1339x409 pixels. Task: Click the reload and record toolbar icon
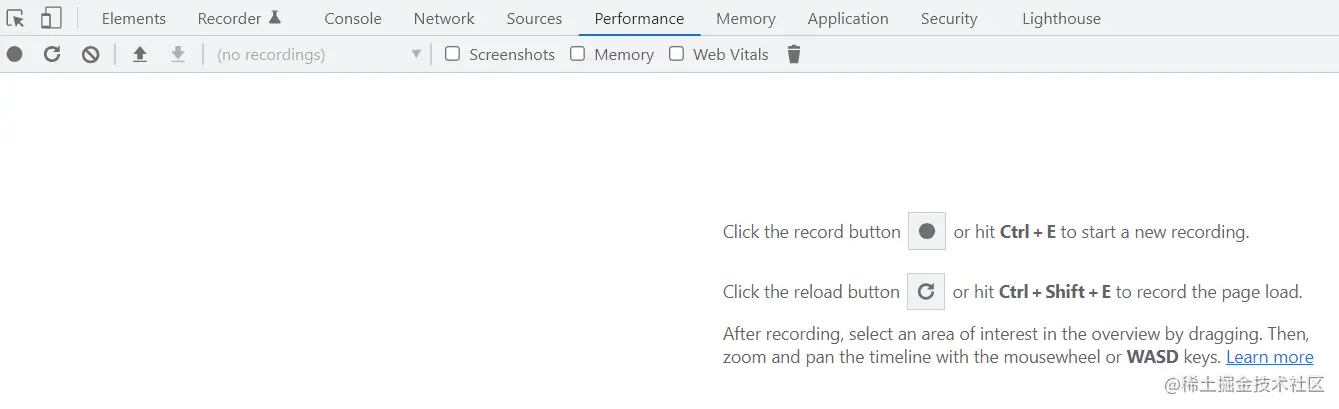tap(52, 54)
